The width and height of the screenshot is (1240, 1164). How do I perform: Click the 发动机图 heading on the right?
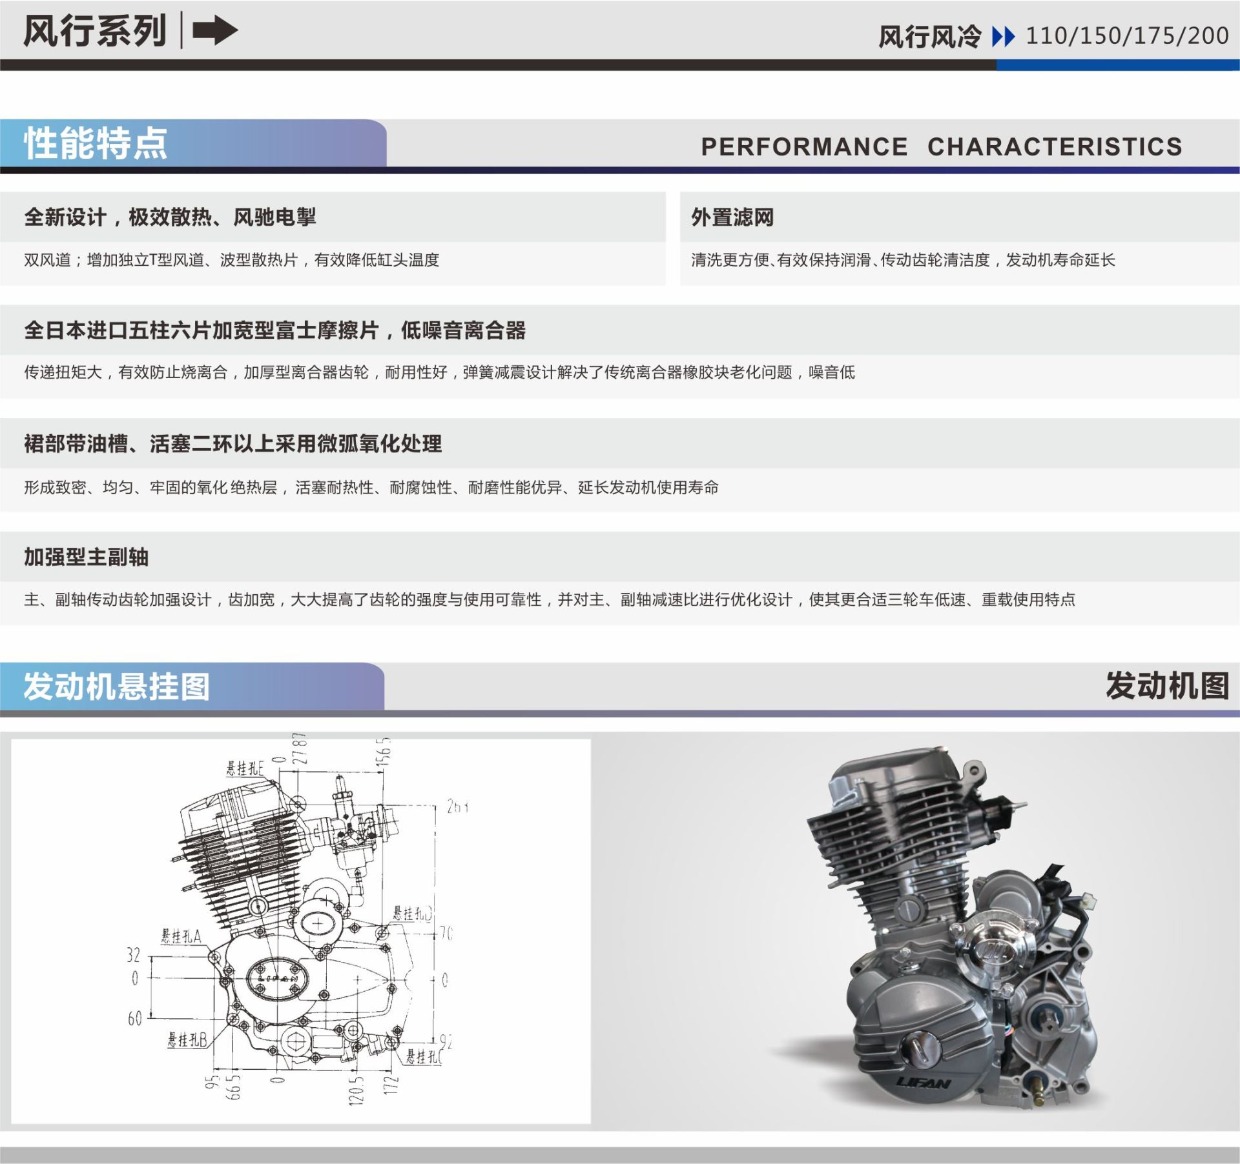pyautogui.click(x=1166, y=686)
